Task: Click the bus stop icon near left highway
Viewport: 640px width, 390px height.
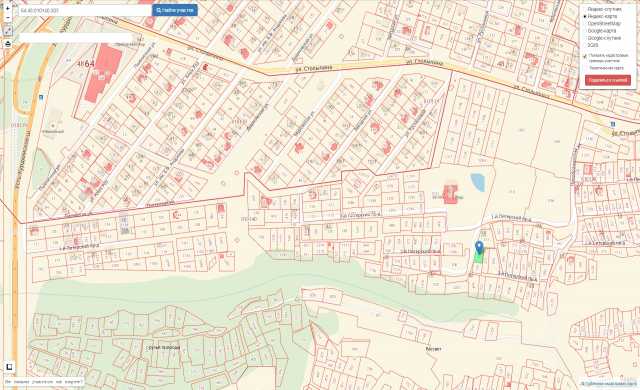Action: (x=41, y=98)
